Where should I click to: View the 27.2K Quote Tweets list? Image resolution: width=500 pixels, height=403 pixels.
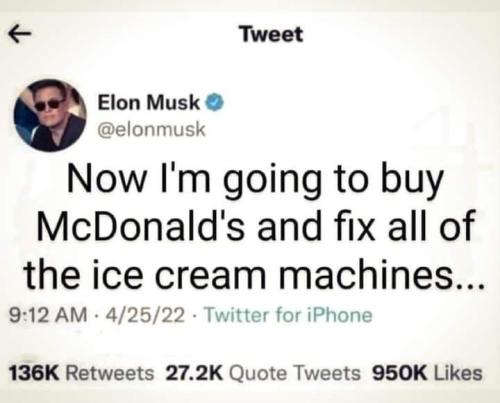pyautogui.click(x=263, y=373)
